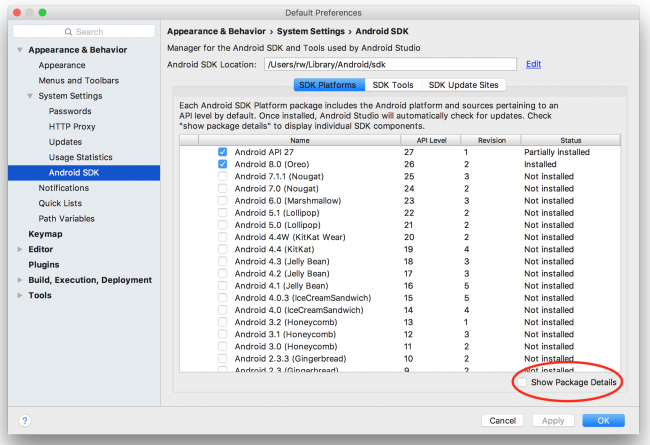Expand the Tools settings section
650x445 pixels.
21,296
